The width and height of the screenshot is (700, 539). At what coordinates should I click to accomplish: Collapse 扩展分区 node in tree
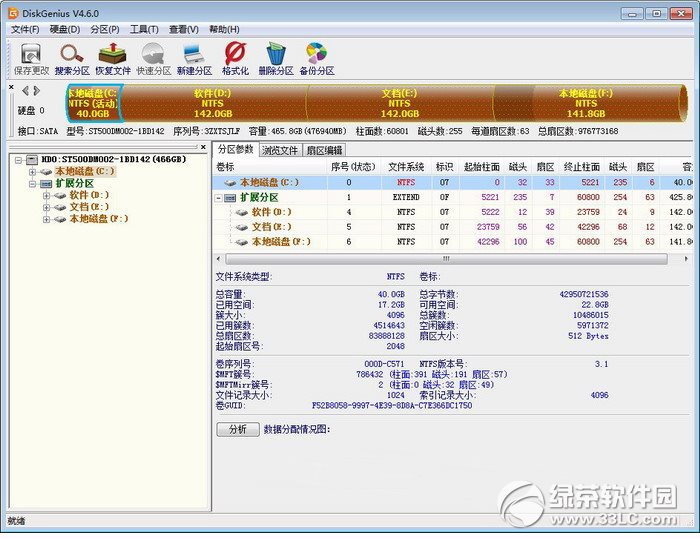(x=32, y=184)
